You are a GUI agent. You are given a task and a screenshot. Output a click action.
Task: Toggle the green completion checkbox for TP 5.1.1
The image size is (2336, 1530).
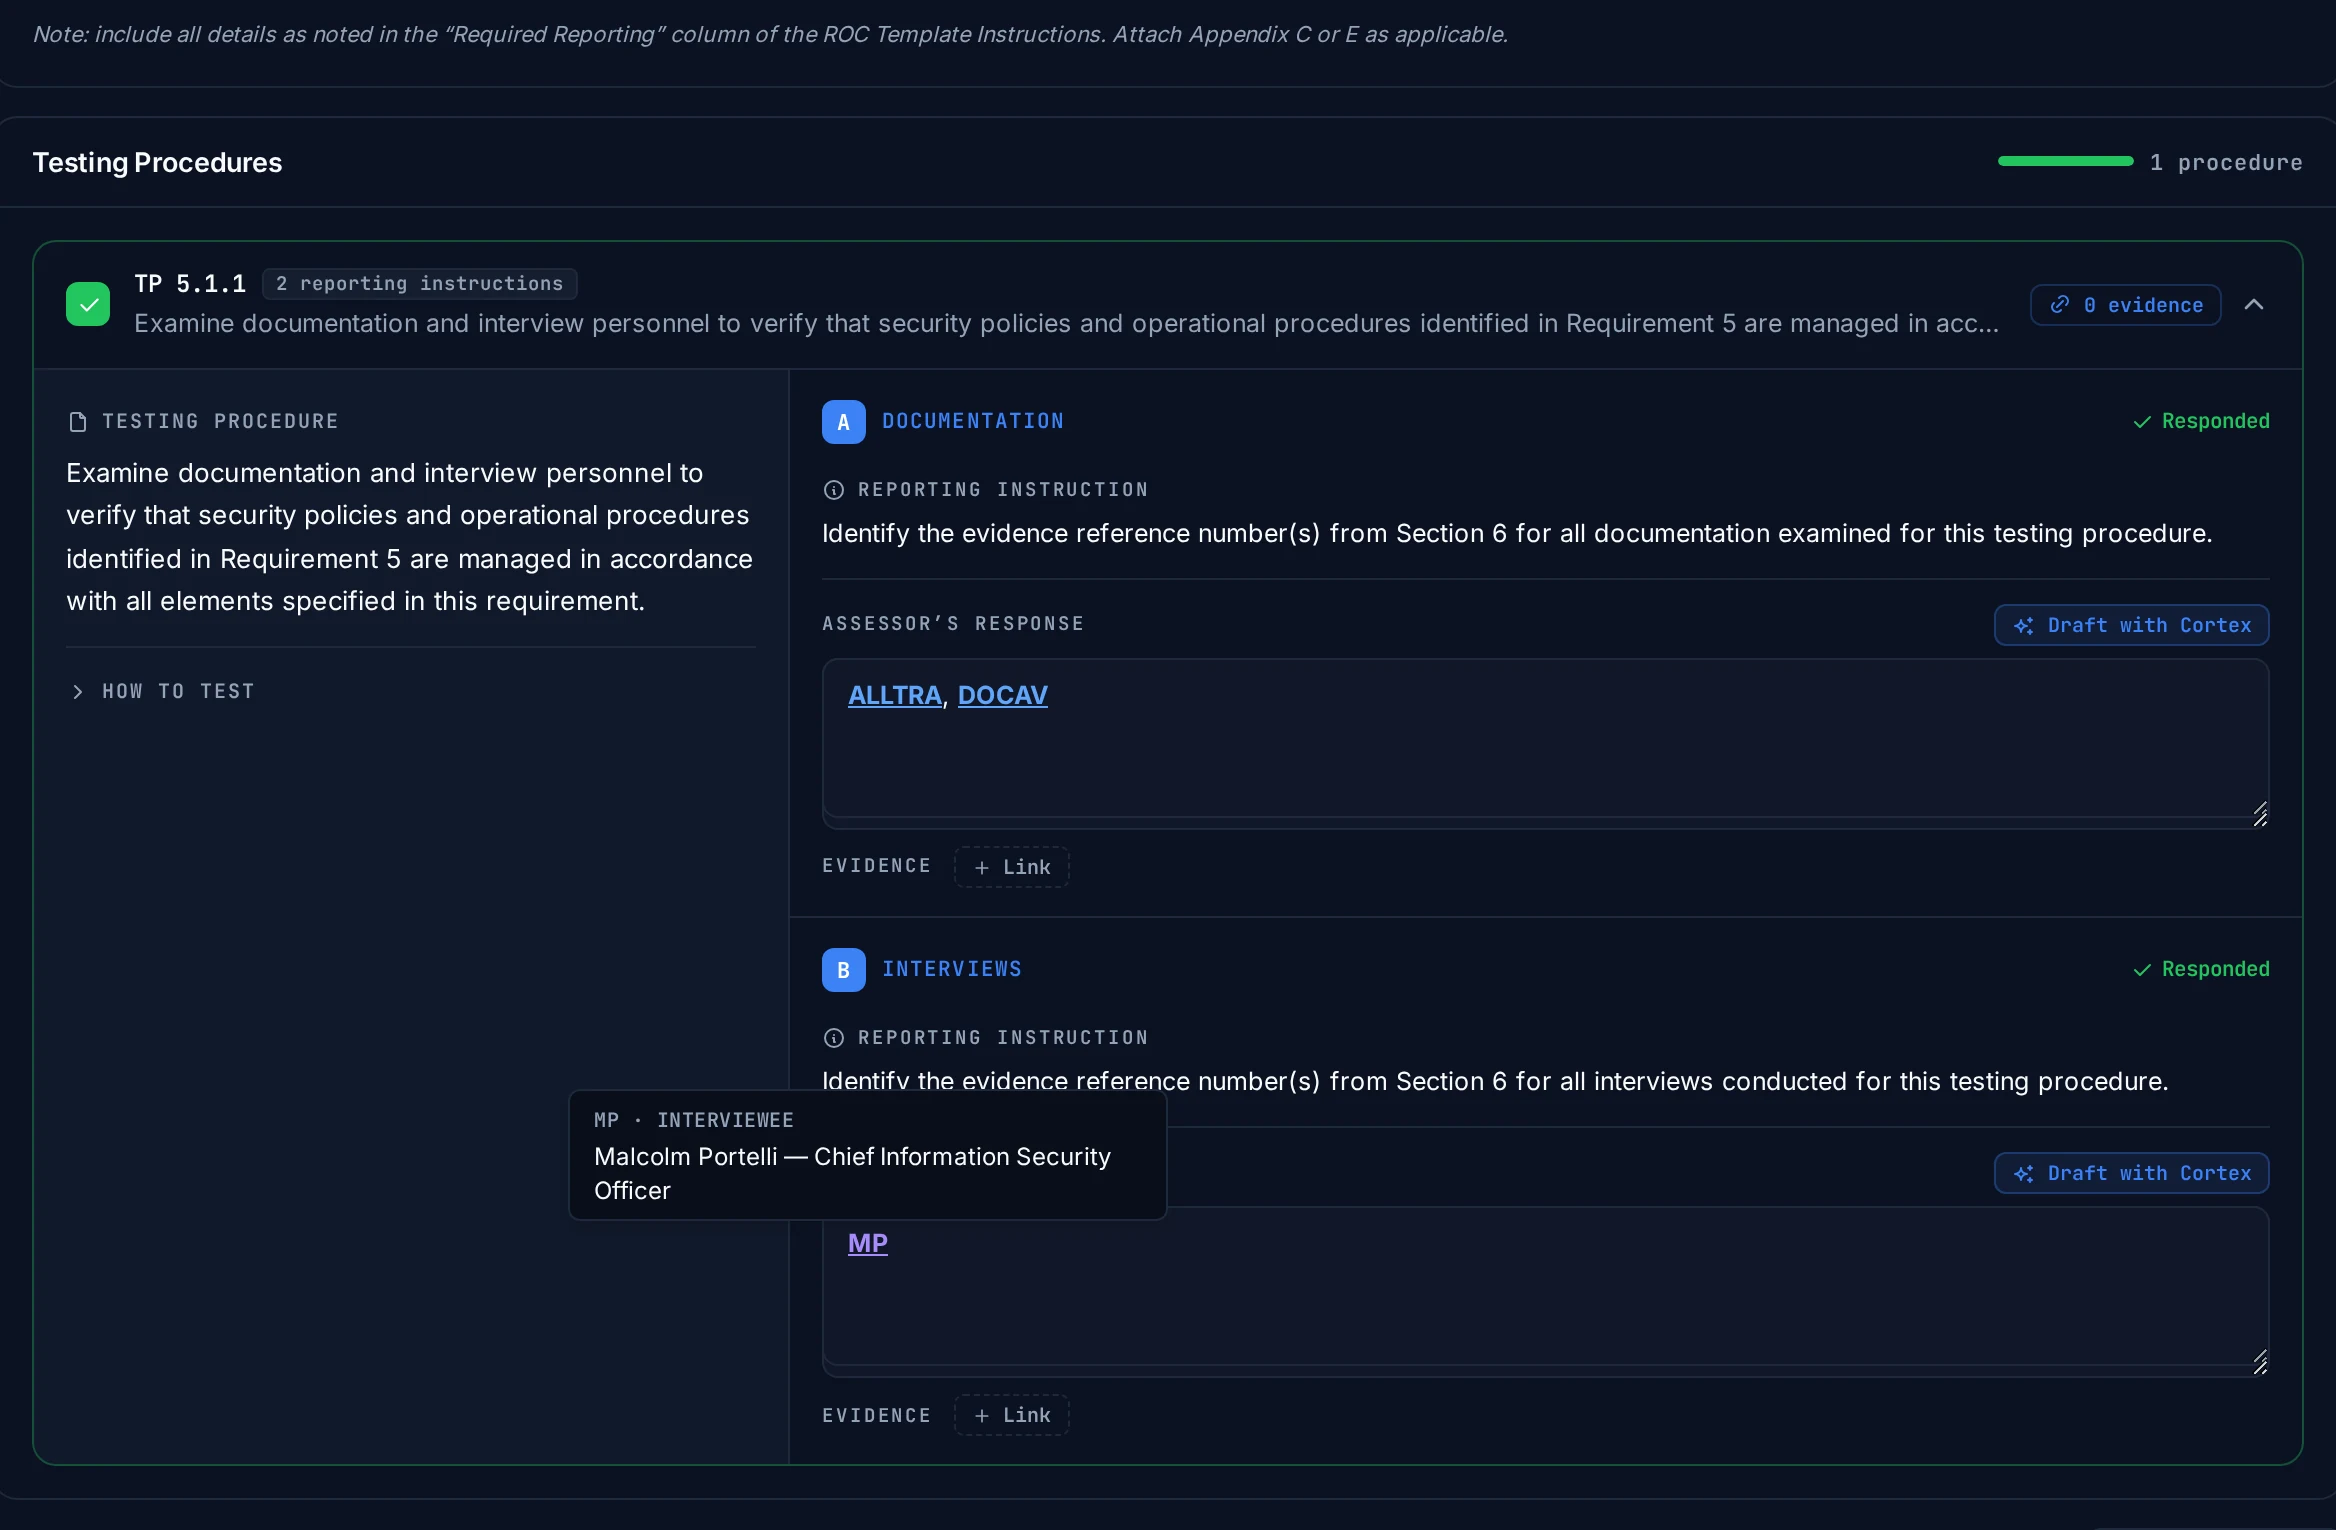pos(88,304)
